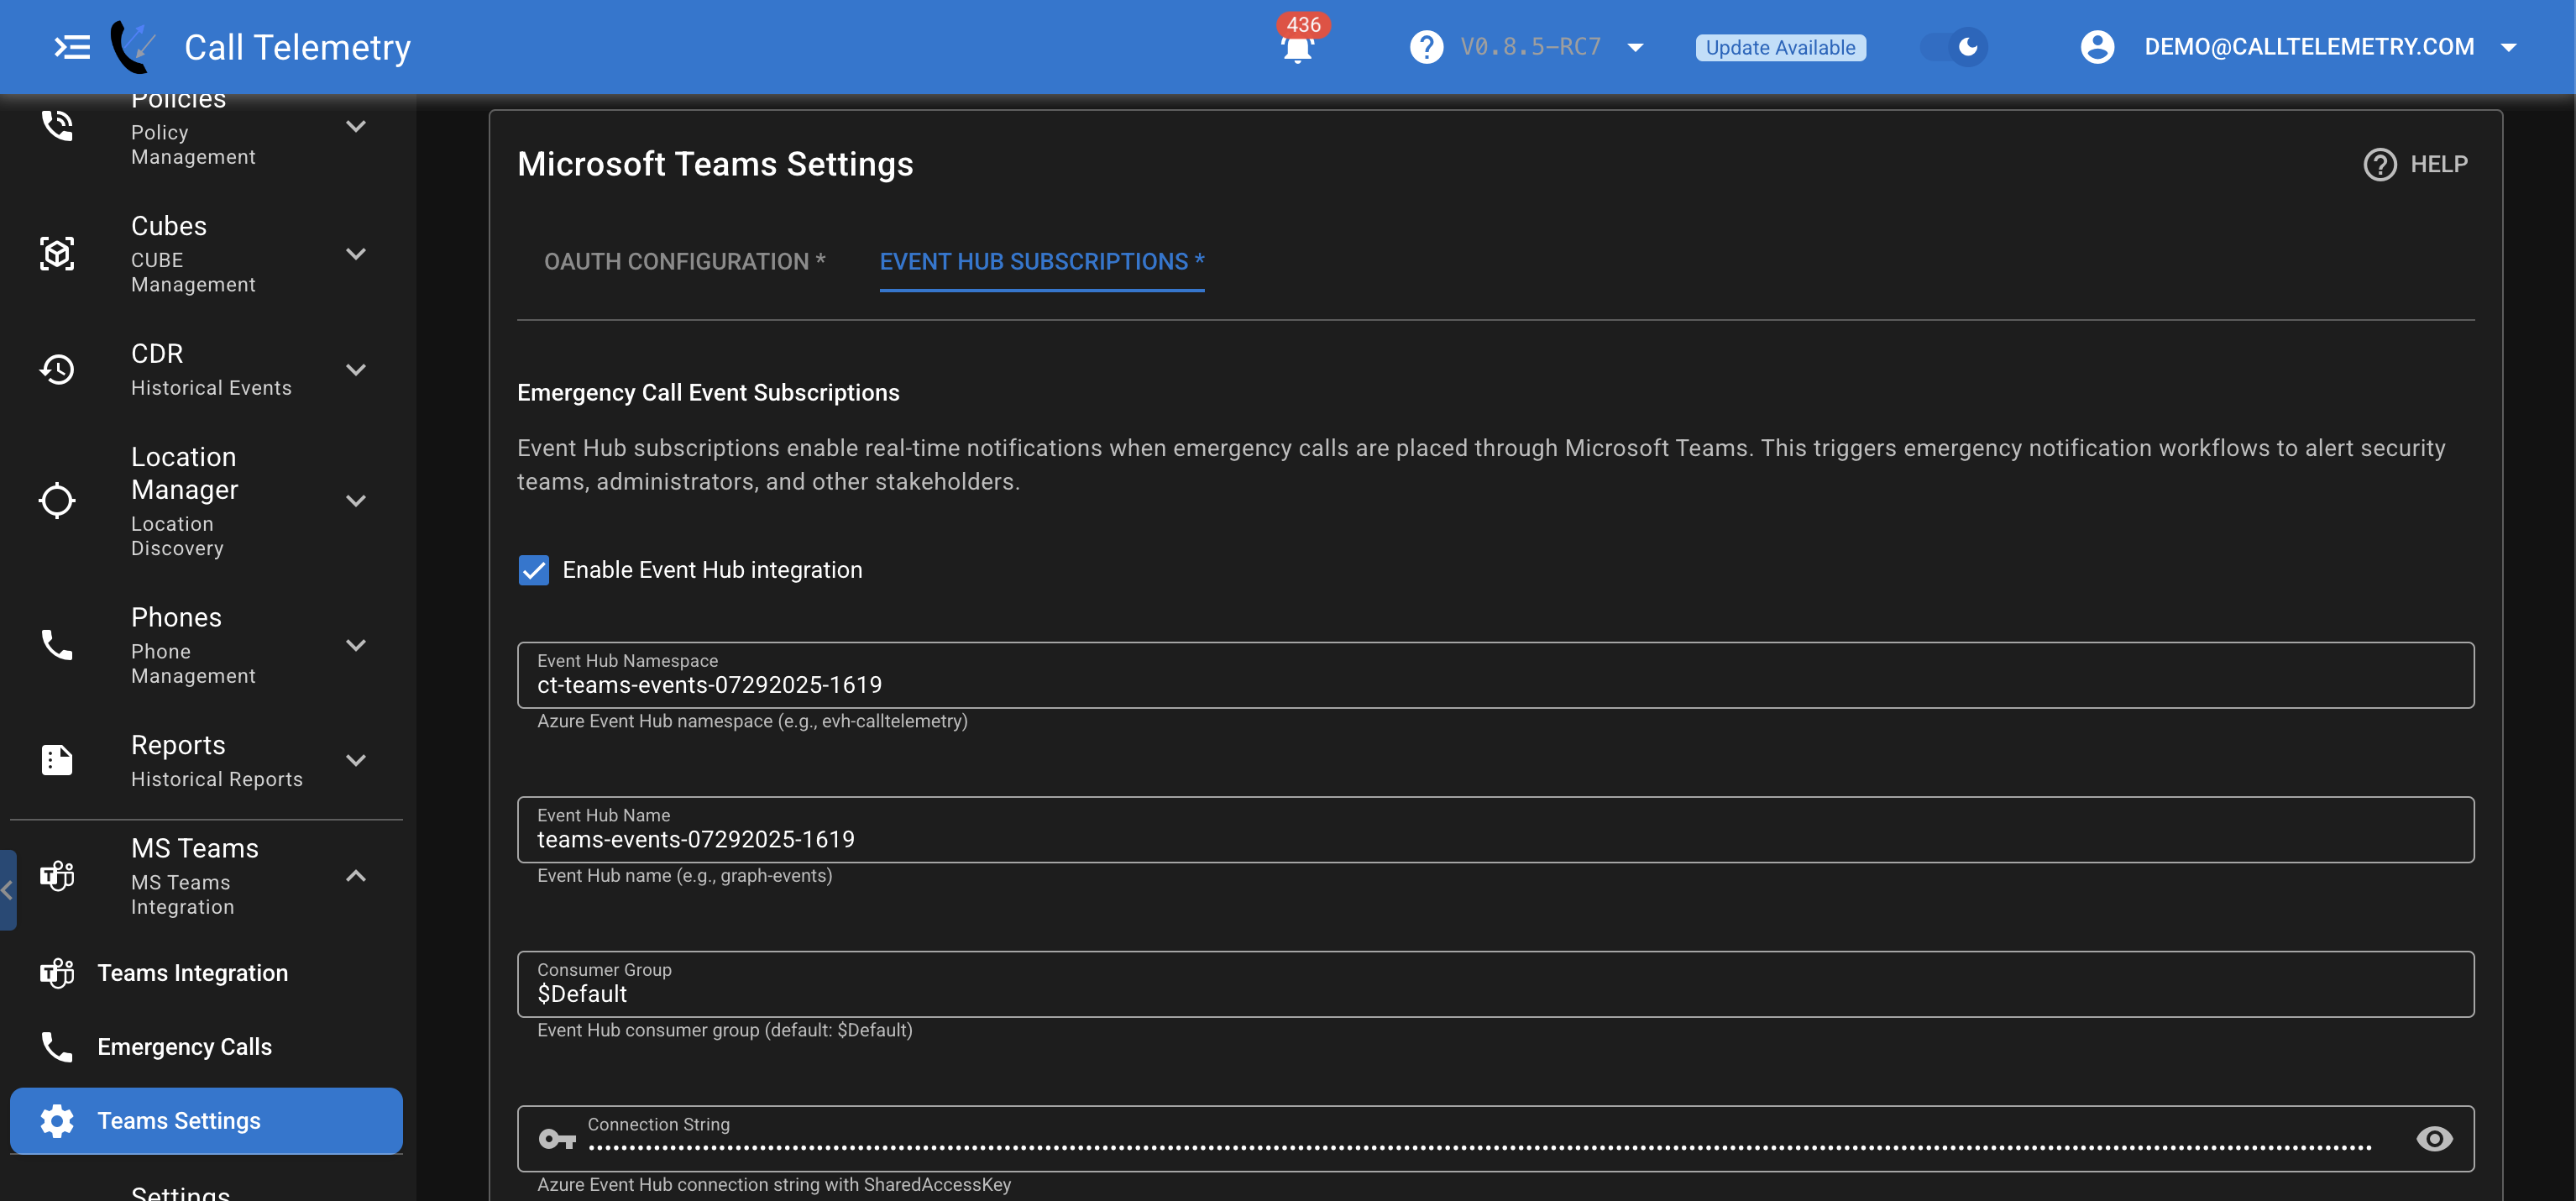Toggle dark mode switch
The width and height of the screenshot is (2576, 1201).
click(1954, 47)
